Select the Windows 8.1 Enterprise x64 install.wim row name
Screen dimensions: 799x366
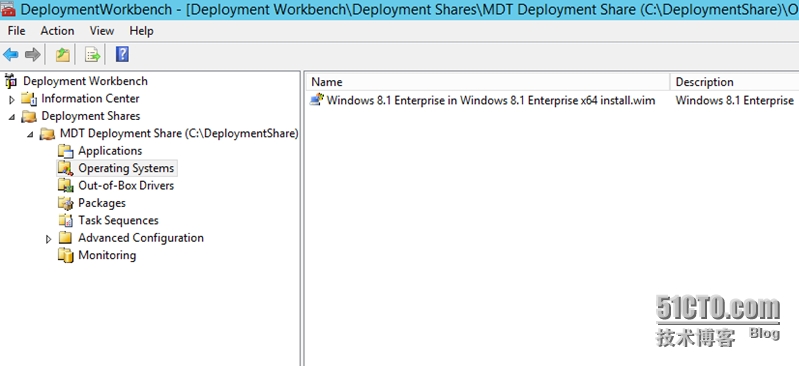(491, 100)
